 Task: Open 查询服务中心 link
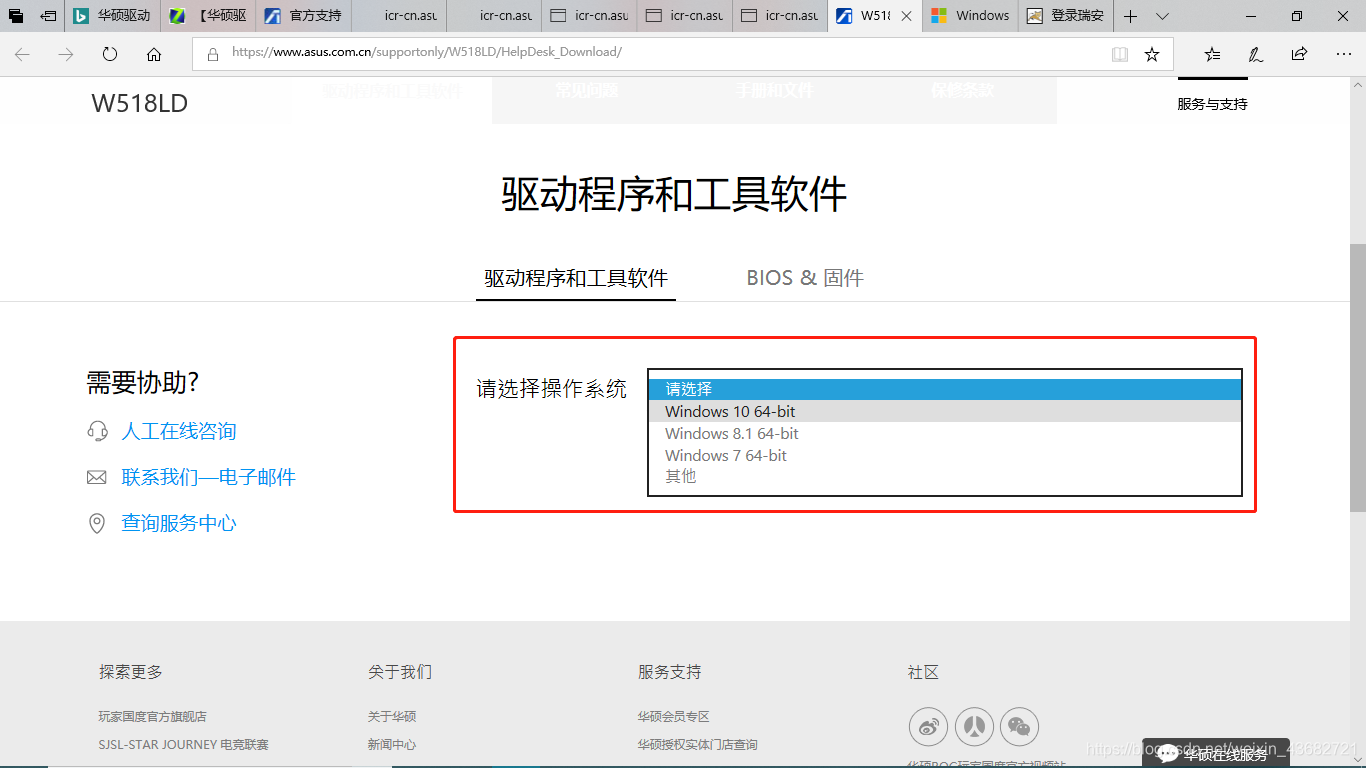(x=179, y=523)
